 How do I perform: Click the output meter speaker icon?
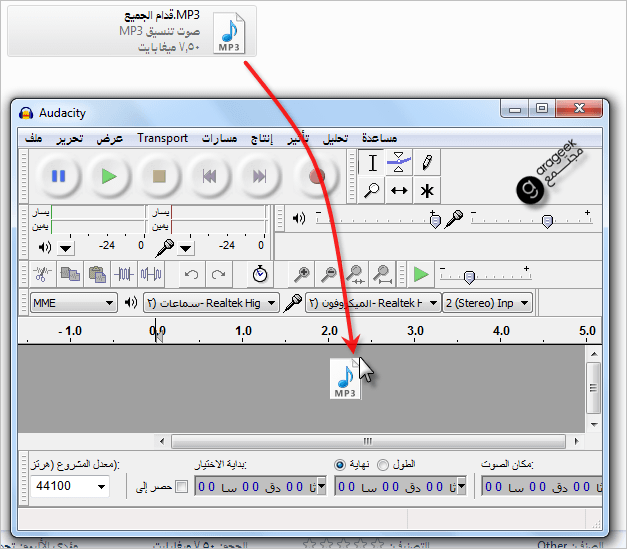click(44, 247)
